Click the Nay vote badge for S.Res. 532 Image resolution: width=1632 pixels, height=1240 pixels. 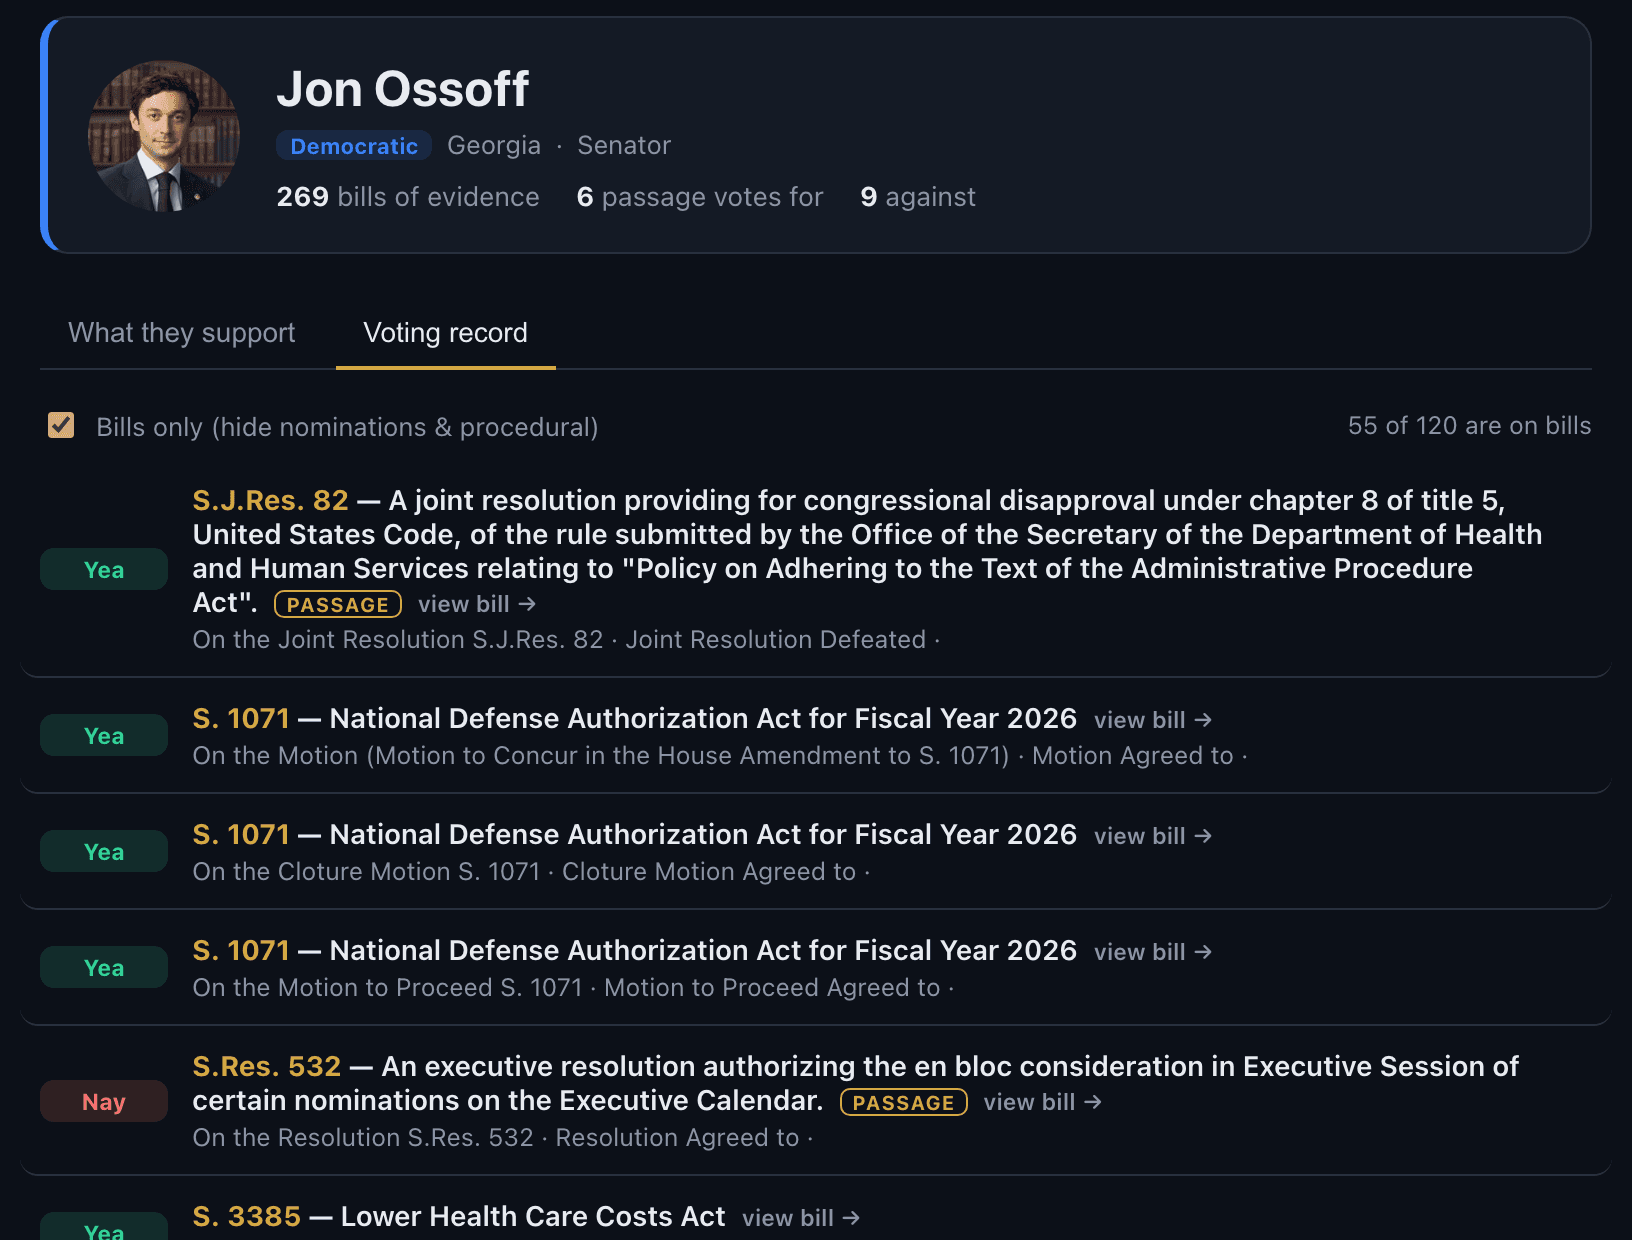click(x=104, y=1101)
